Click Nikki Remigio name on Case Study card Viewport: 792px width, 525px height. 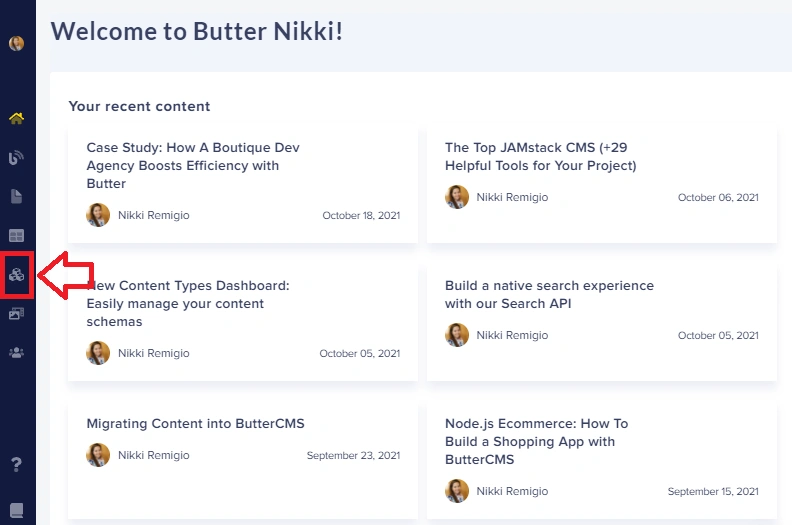coord(154,215)
